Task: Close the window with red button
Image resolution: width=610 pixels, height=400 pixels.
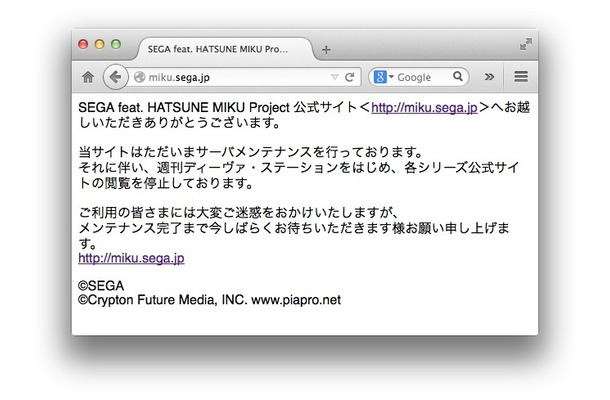Action: 83,44
